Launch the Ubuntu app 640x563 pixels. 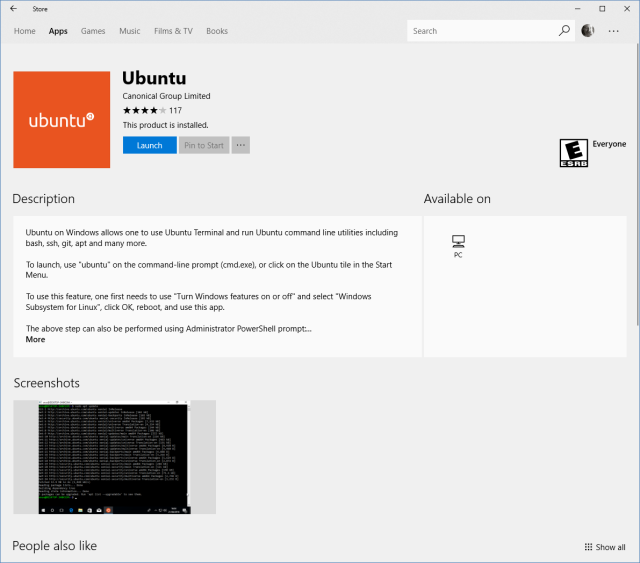(150, 145)
